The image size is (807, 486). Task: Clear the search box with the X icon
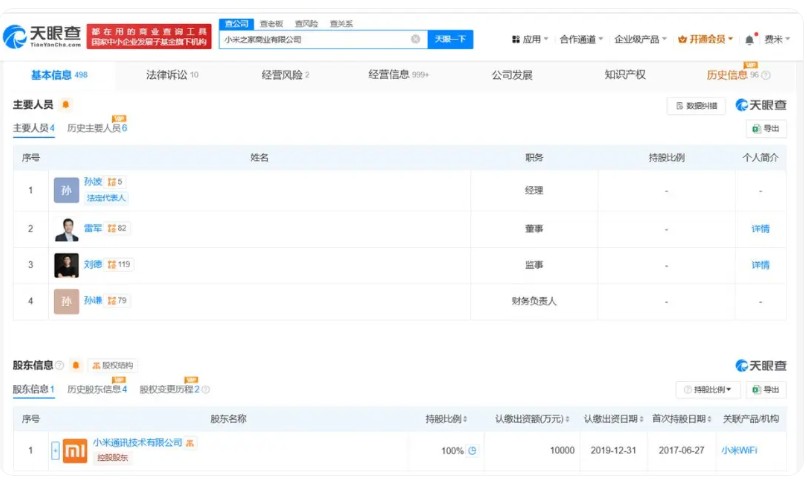[x=415, y=39]
